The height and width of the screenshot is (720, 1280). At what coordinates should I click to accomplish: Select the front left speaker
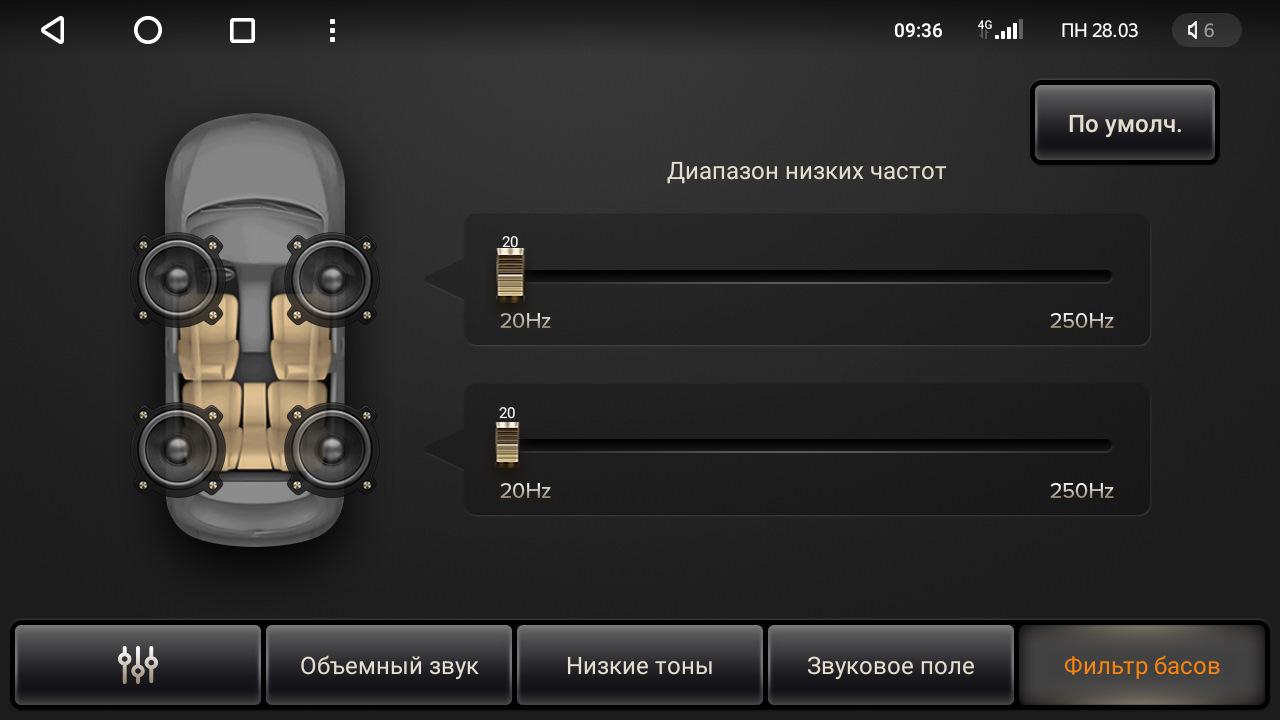(x=179, y=279)
